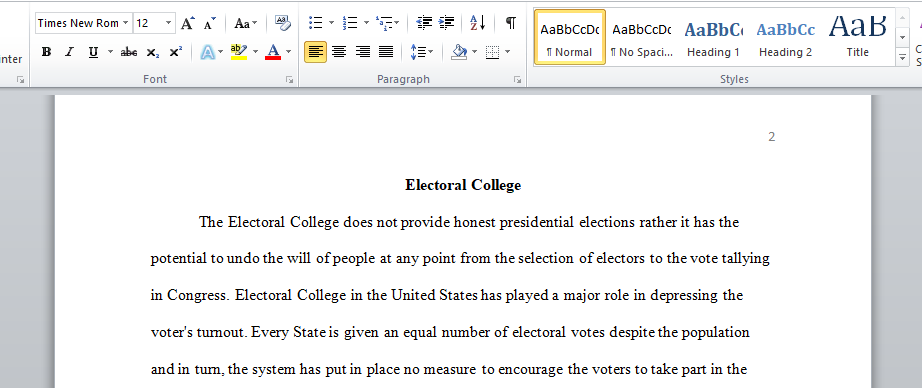Select Align Text Left
Screen dimensions: 922x388
coord(315,52)
